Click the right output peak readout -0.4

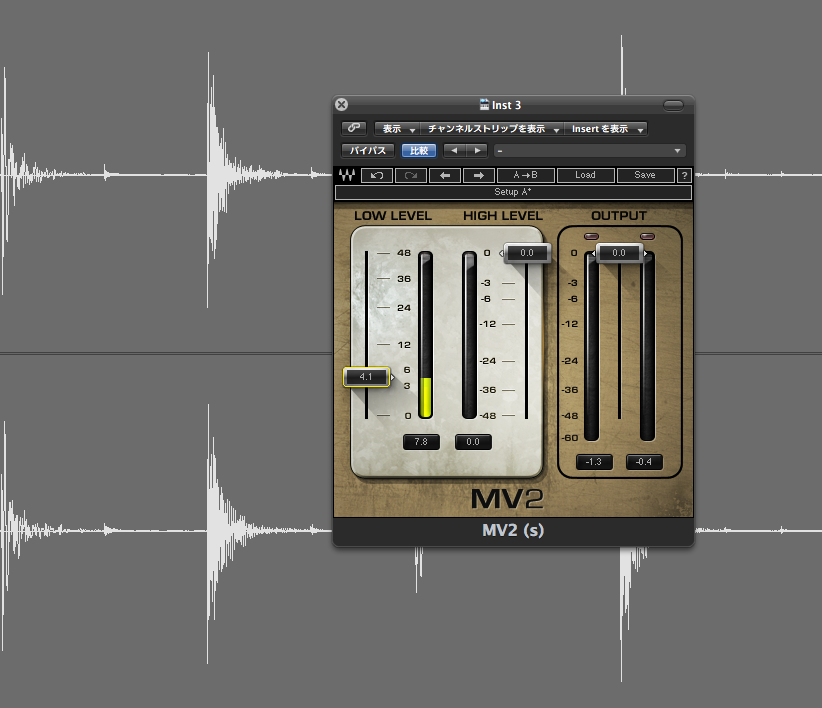pyautogui.click(x=644, y=462)
